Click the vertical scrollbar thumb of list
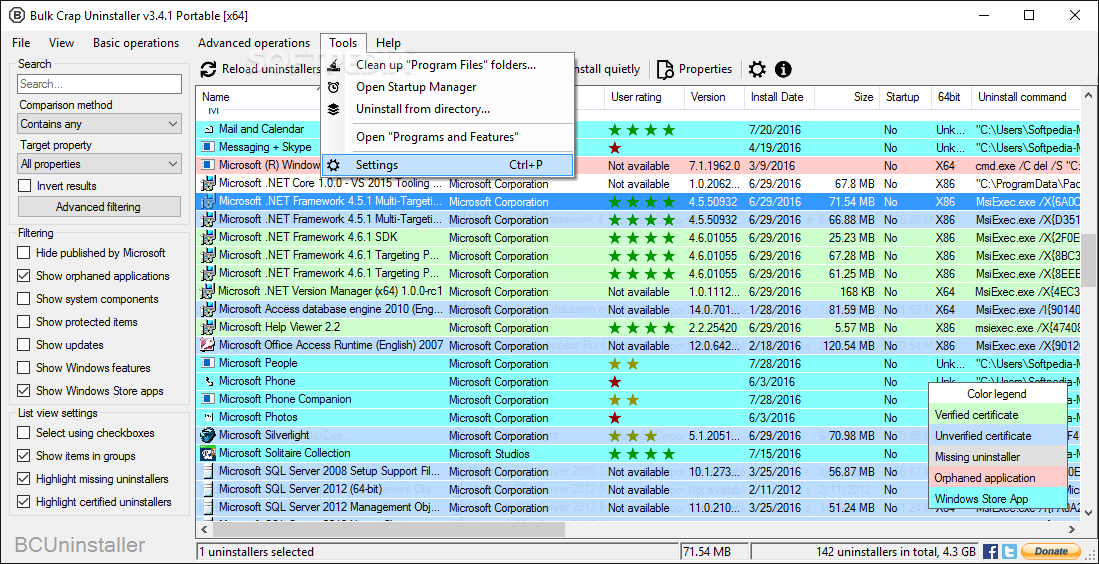Viewport: 1099px width, 564px height. pyautogui.click(x=1089, y=260)
